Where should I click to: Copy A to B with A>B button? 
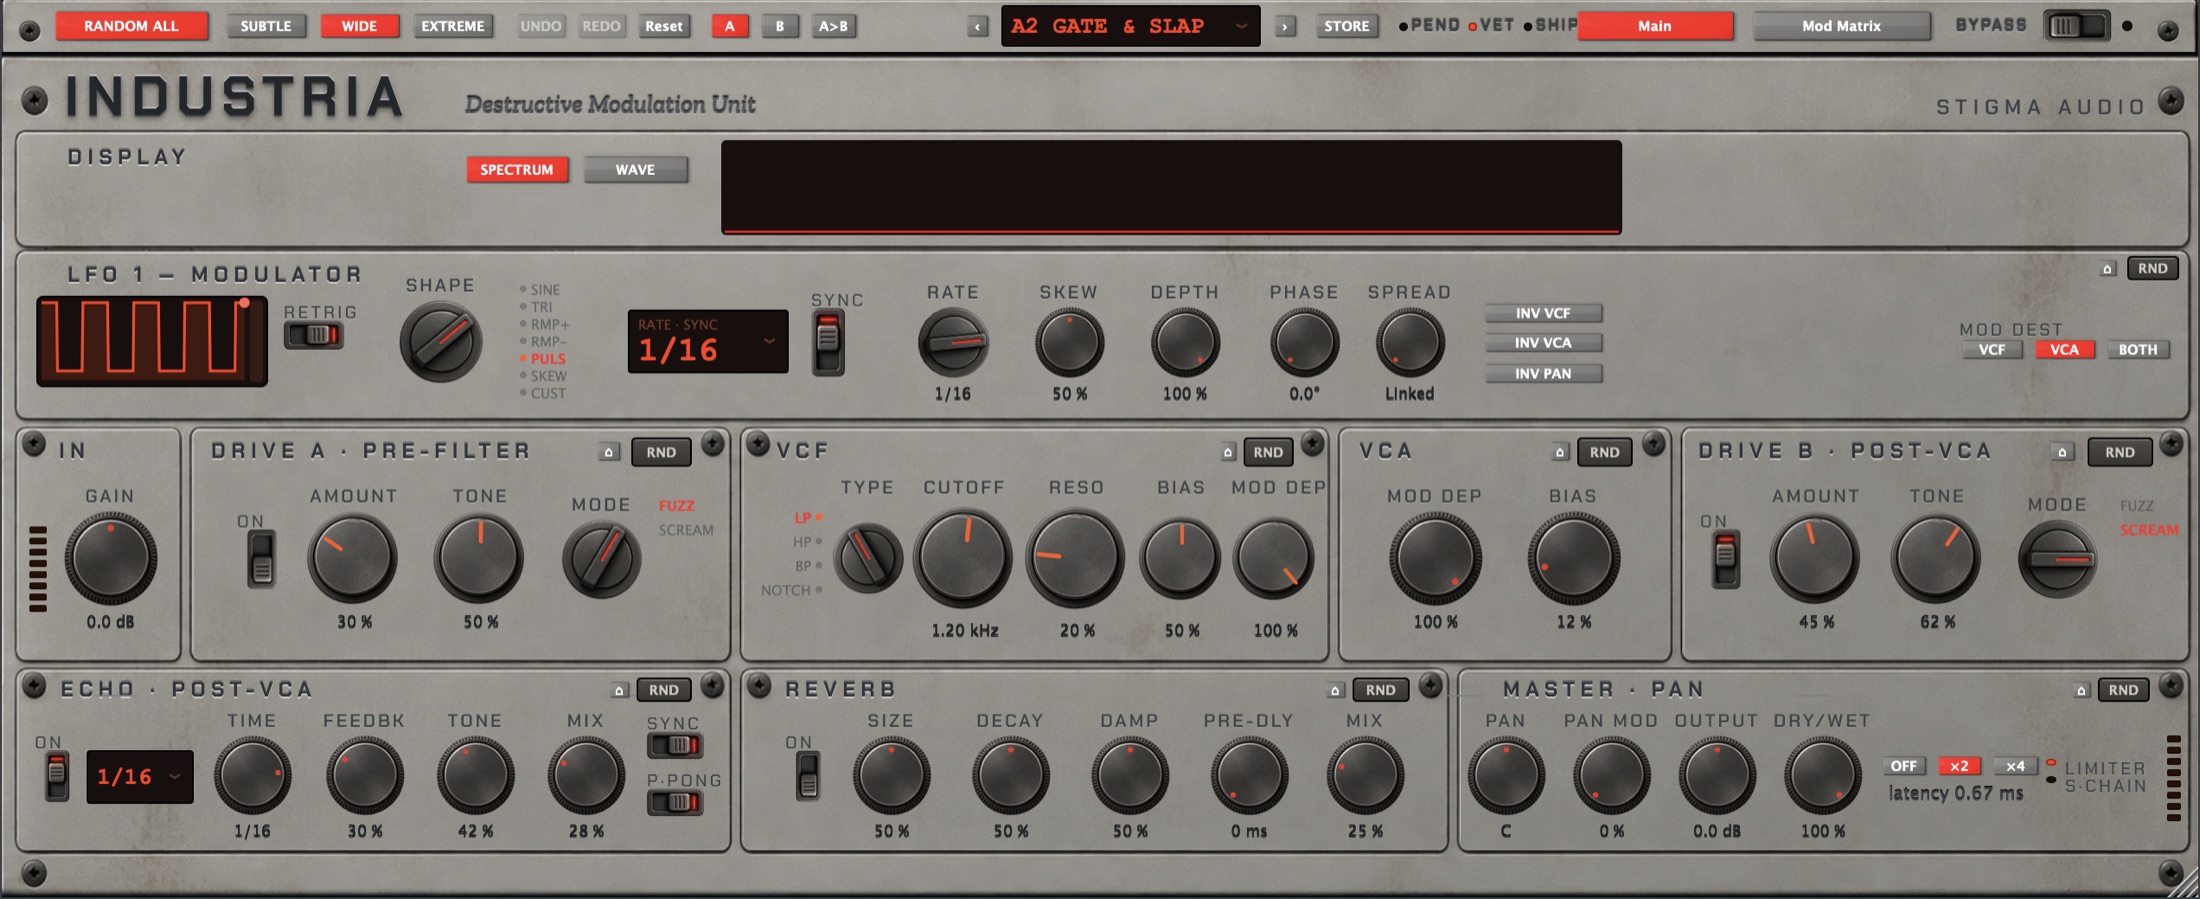[x=833, y=26]
